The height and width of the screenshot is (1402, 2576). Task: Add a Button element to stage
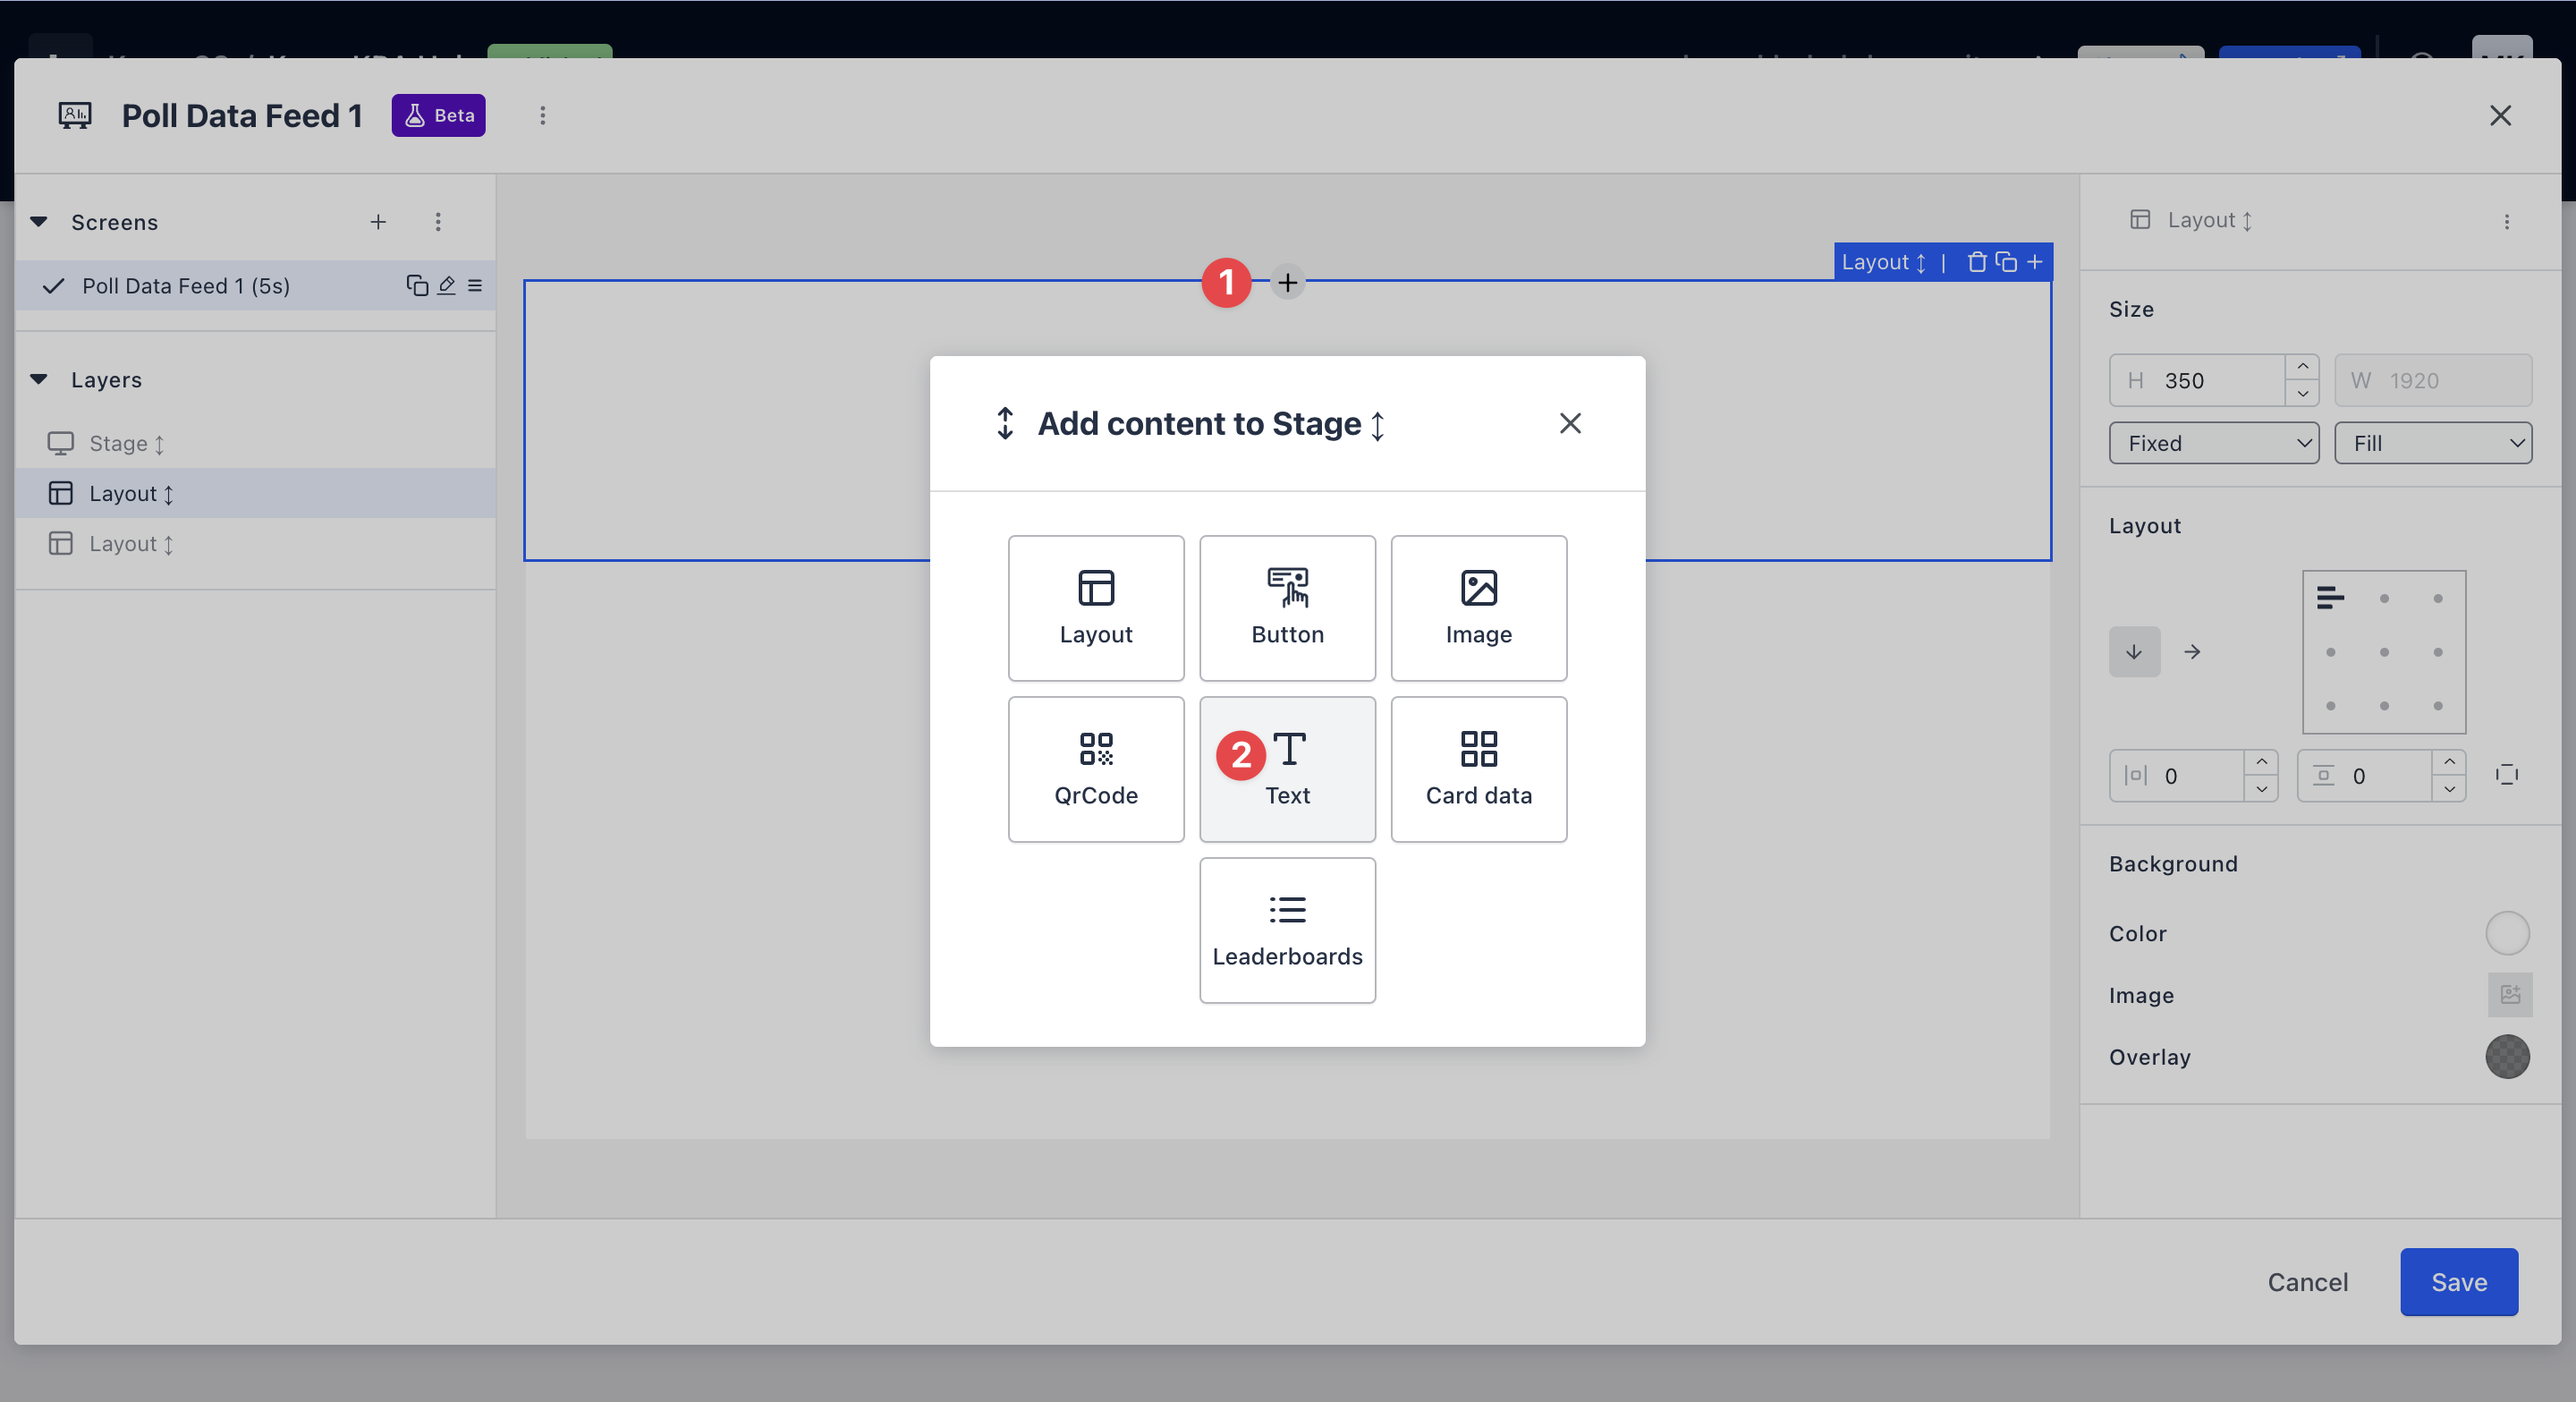point(1287,607)
